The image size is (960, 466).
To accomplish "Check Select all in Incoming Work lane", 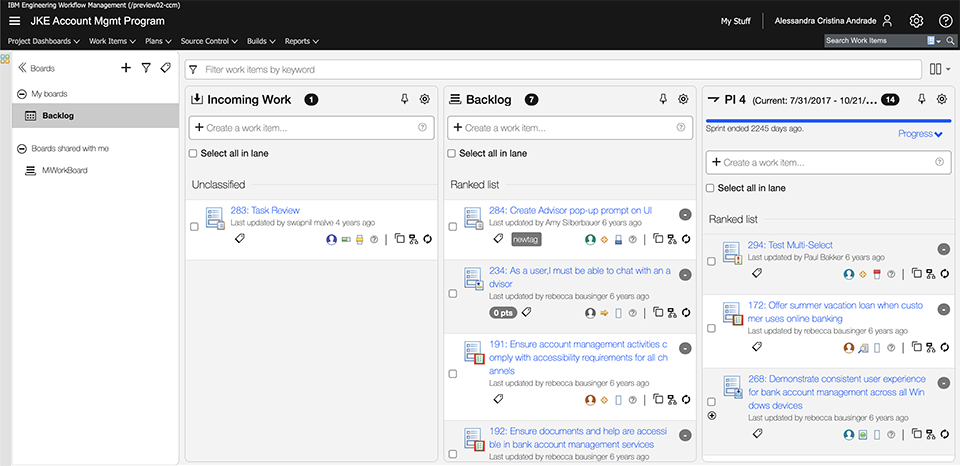I will pos(193,153).
